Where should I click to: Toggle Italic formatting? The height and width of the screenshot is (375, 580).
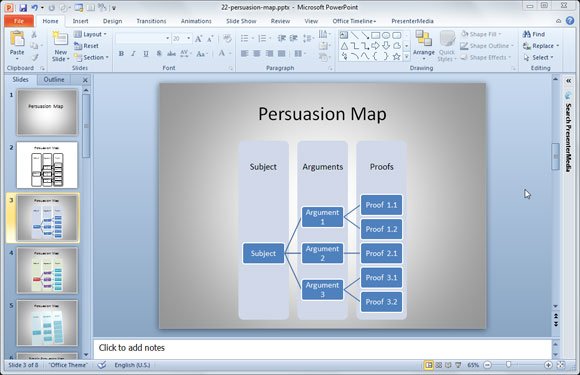133,54
